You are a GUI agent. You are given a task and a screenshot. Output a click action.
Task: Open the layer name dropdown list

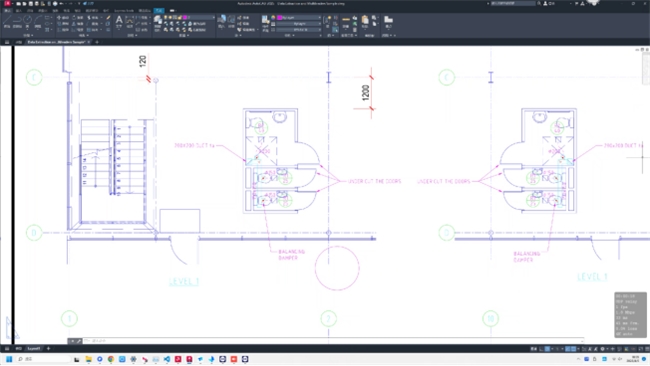[199, 18]
